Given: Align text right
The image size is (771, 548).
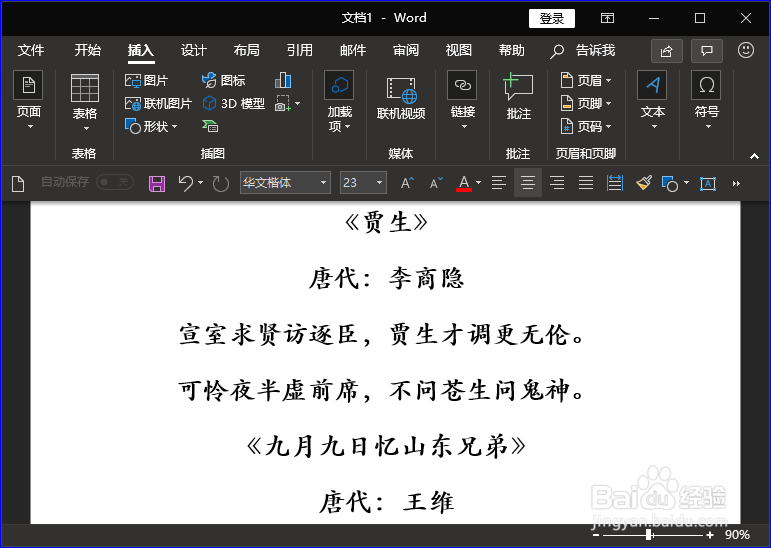Looking at the screenshot, I should 557,183.
